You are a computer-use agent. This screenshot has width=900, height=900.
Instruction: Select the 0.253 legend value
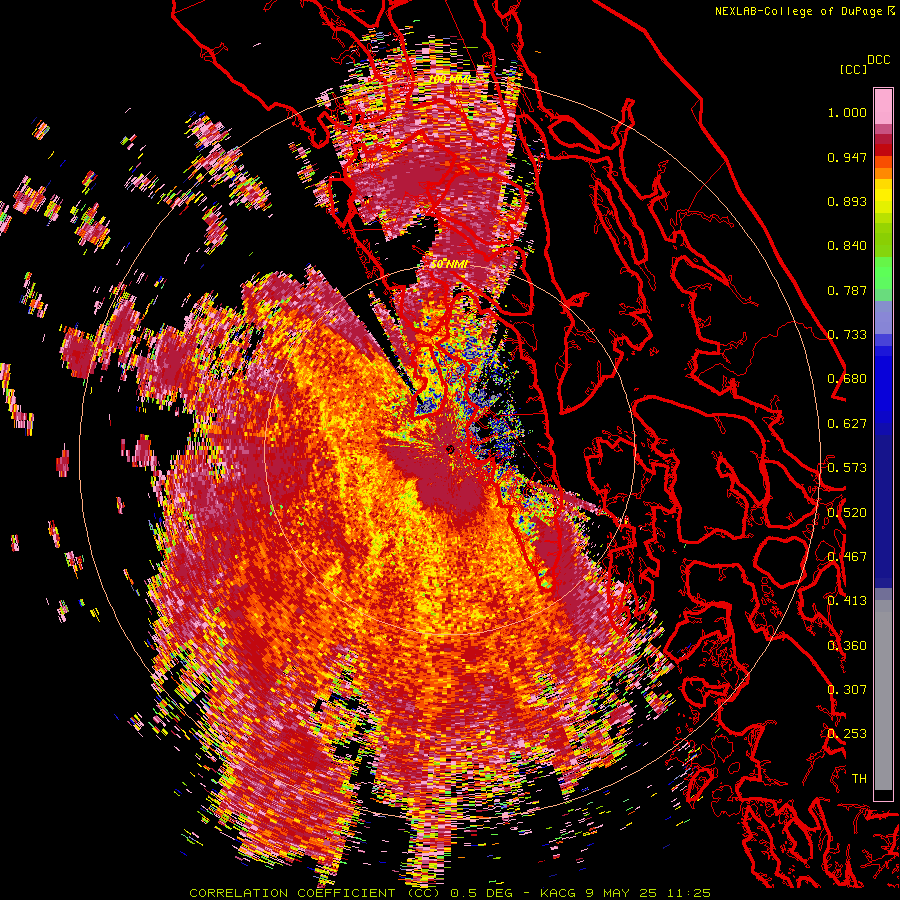(x=847, y=734)
